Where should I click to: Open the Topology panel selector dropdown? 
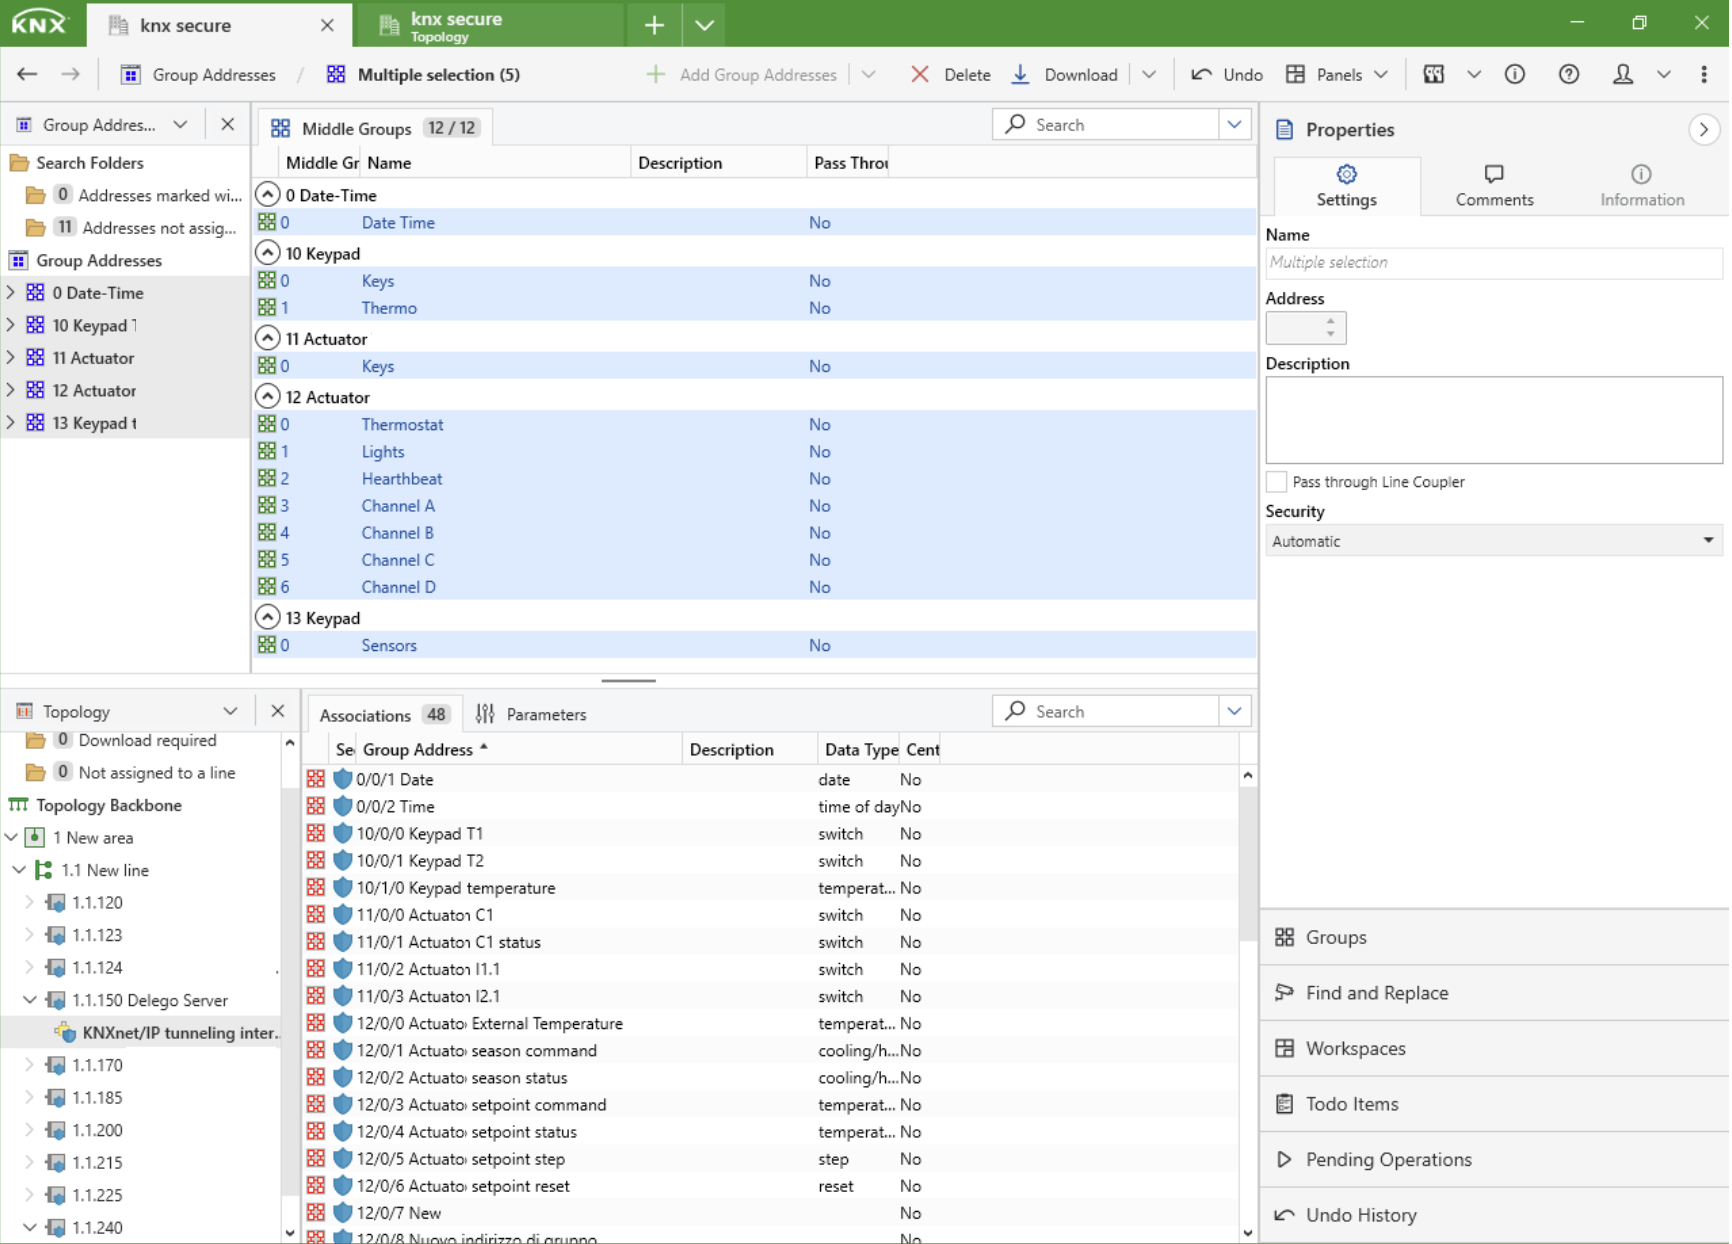coord(230,711)
